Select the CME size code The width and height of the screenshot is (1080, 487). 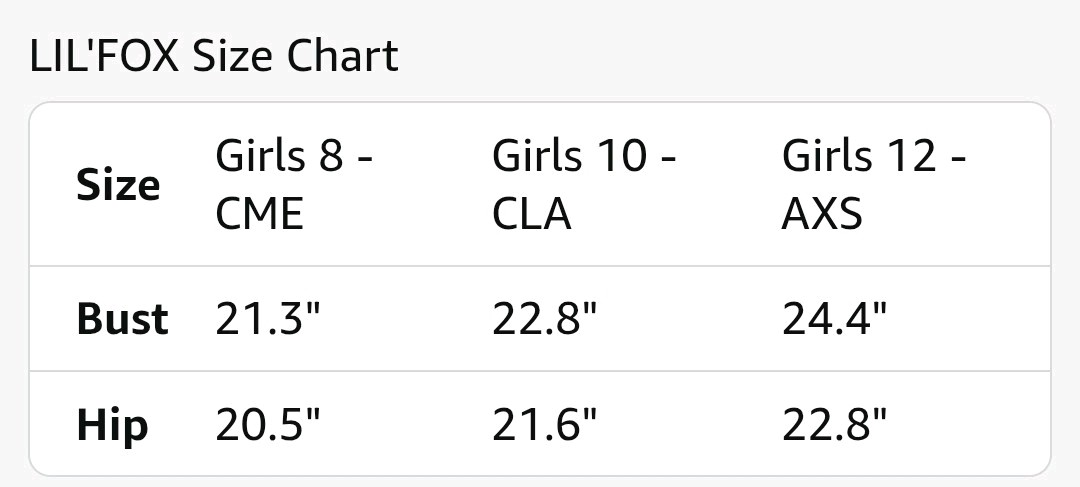pos(259,215)
